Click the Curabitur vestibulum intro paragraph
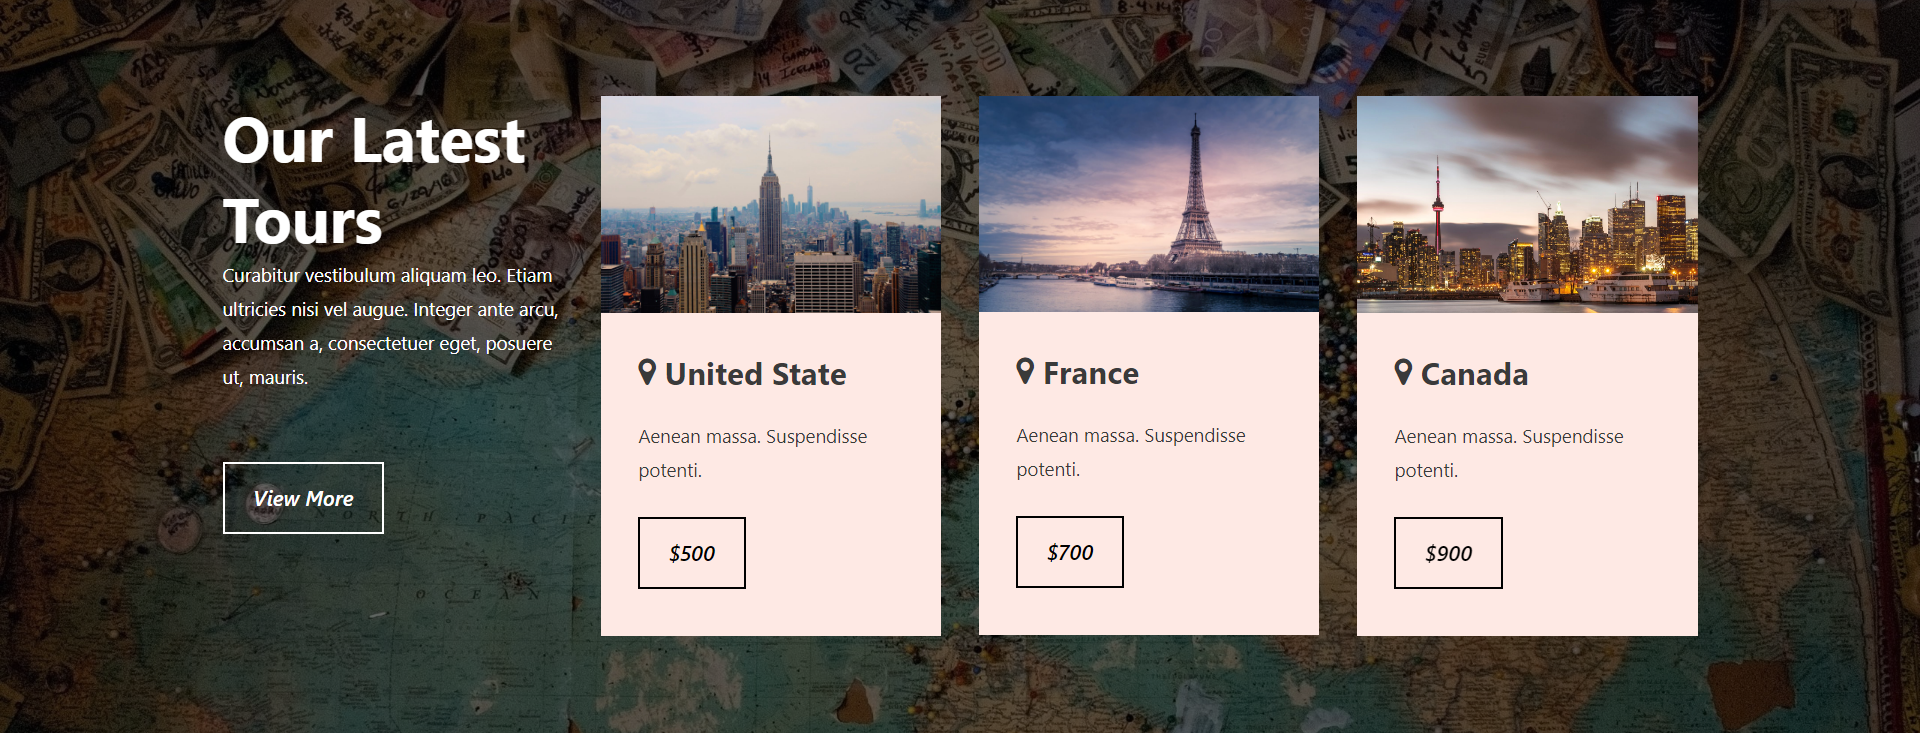This screenshot has height=733, width=1920. [x=390, y=326]
